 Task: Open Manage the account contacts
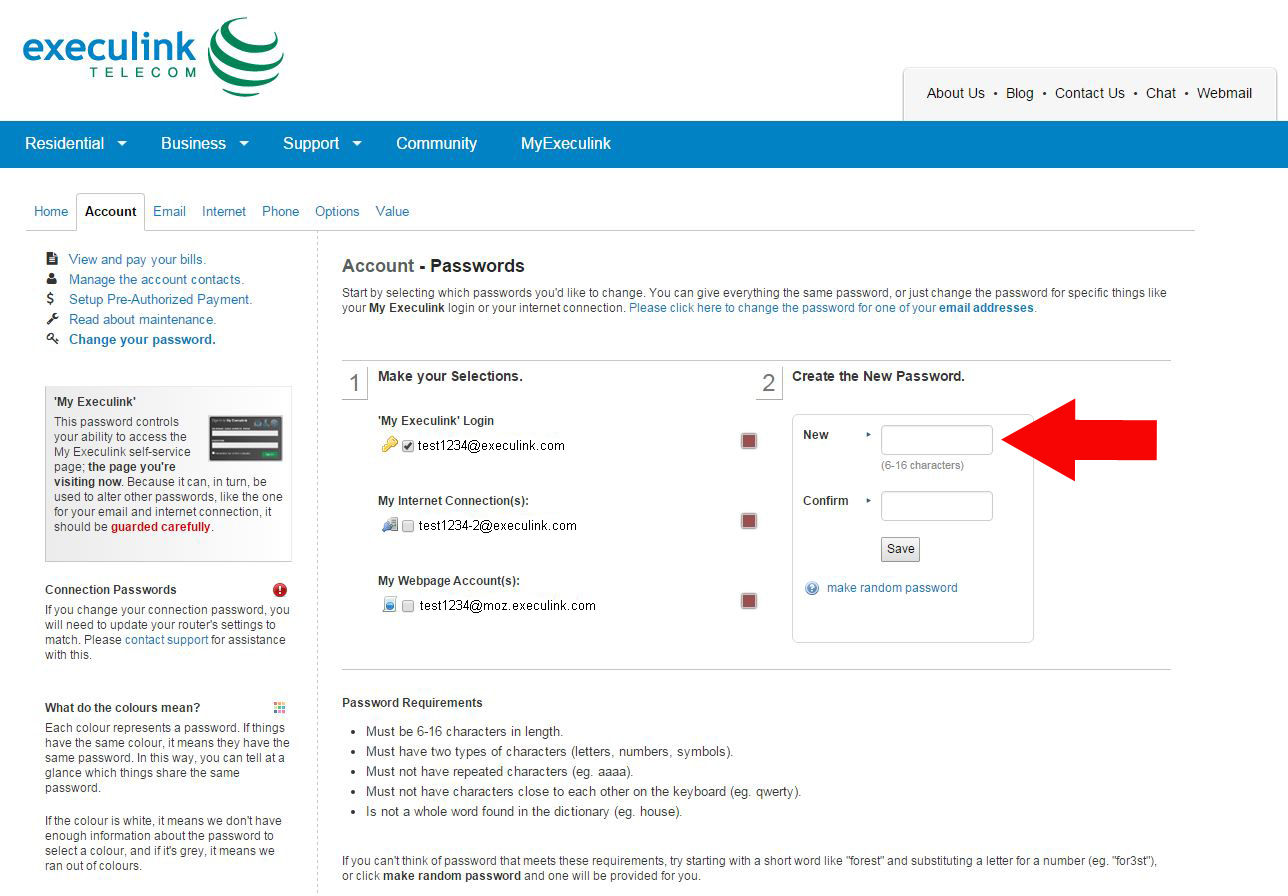coord(156,279)
